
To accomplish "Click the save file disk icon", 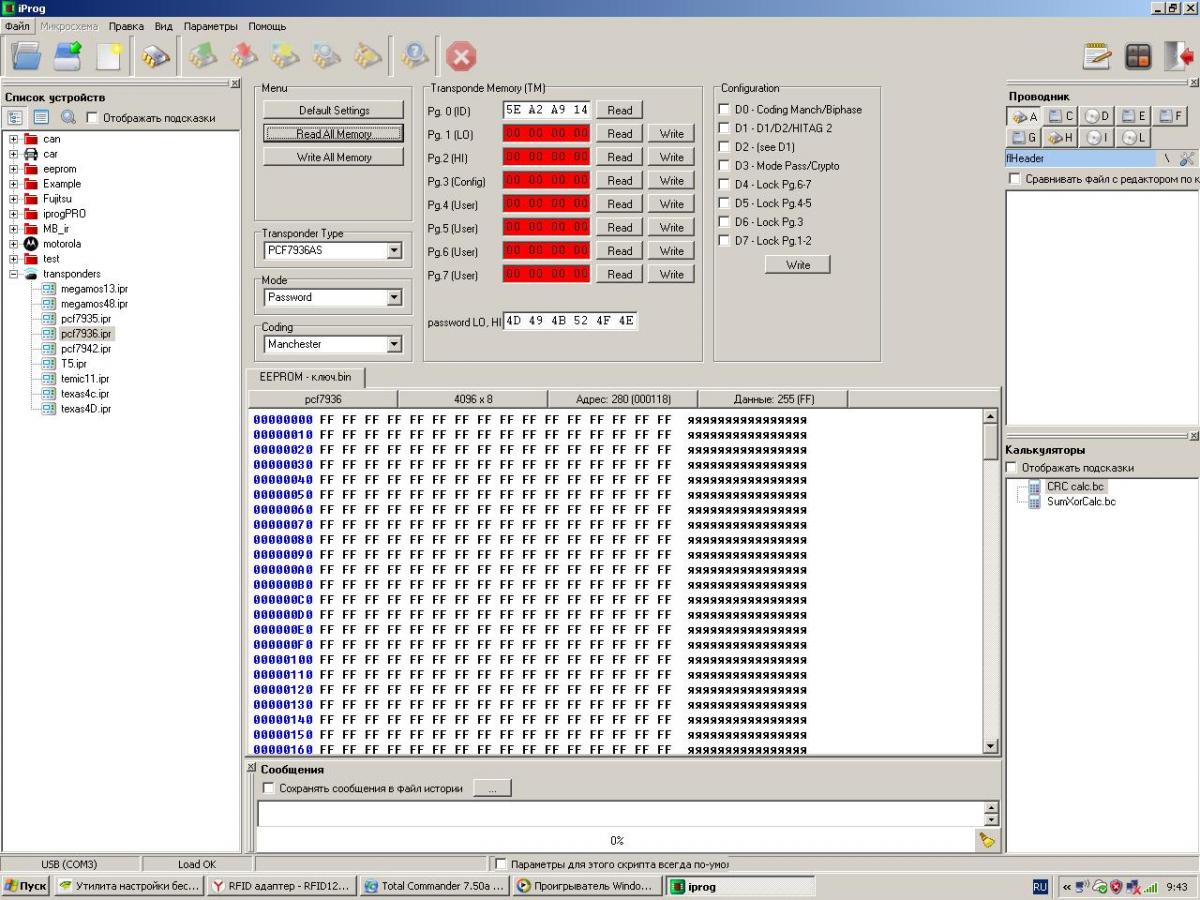I will 68,57.
